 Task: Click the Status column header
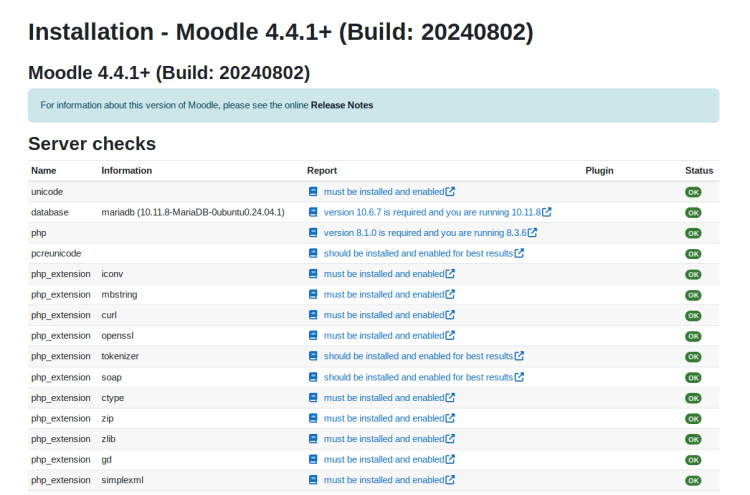click(699, 170)
